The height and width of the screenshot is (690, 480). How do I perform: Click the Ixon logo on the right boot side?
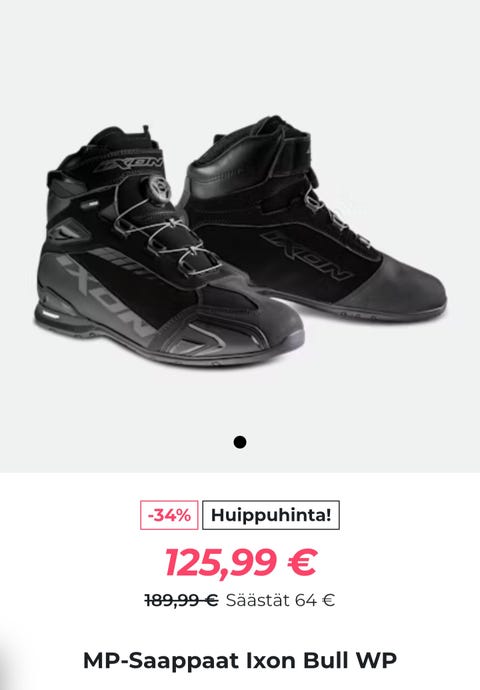coord(306,255)
